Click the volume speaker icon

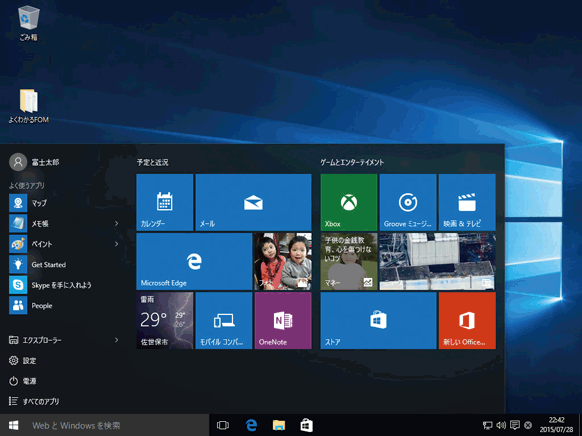[x=501, y=425]
